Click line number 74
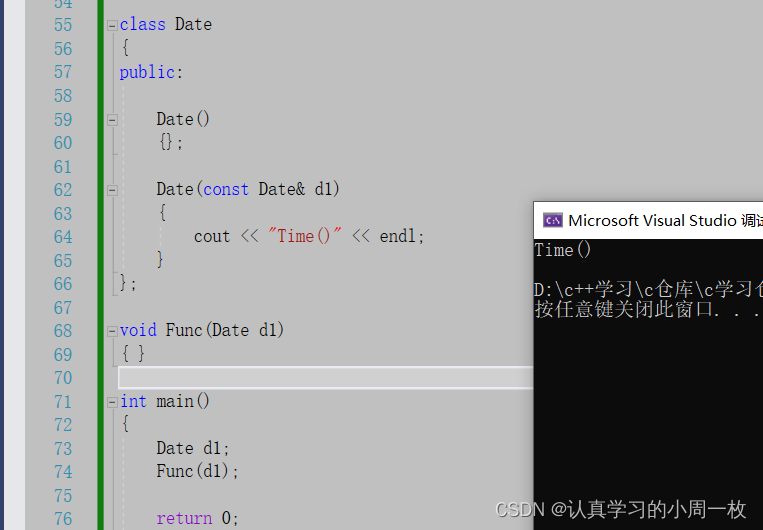Image resolution: width=763 pixels, height=530 pixels. click(63, 472)
